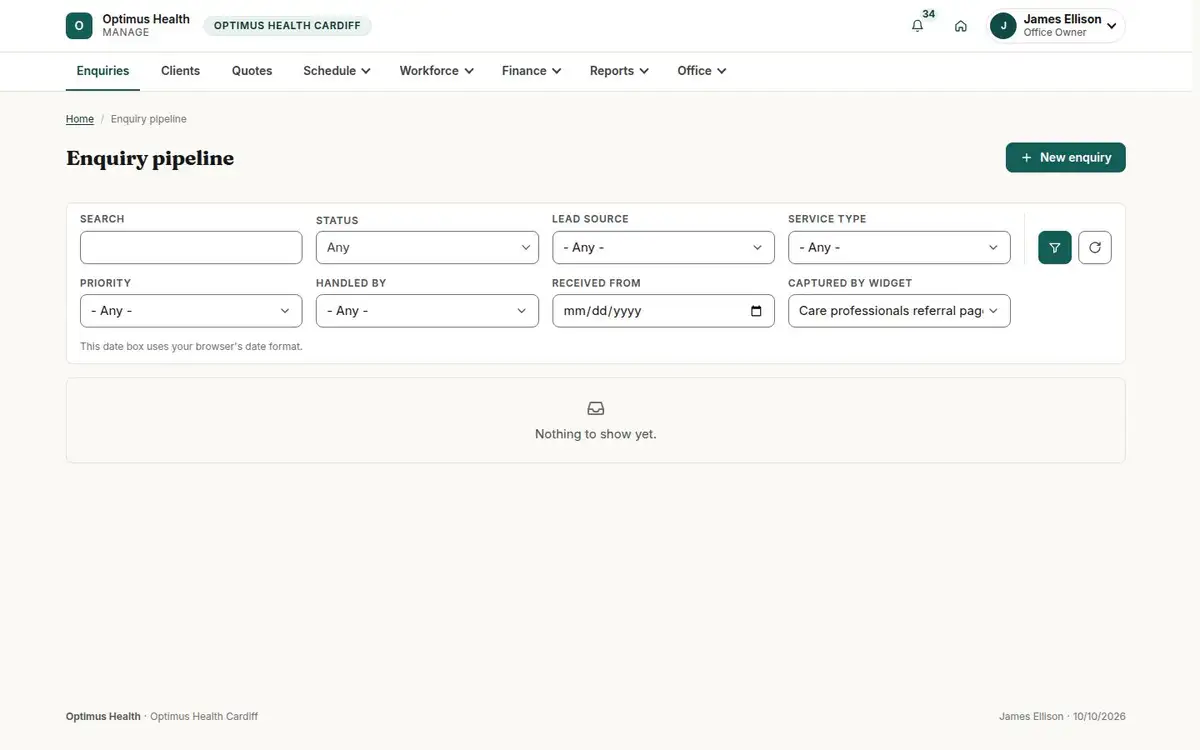This screenshot has width=1200, height=750.
Task: Click the Optimus Health logo square
Action: click(79, 26)
